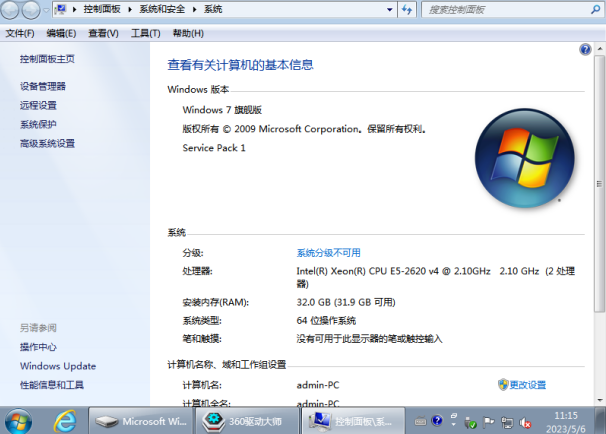
Task: Open 高级系统设置 in the sidebar
Action: point(47,143)
